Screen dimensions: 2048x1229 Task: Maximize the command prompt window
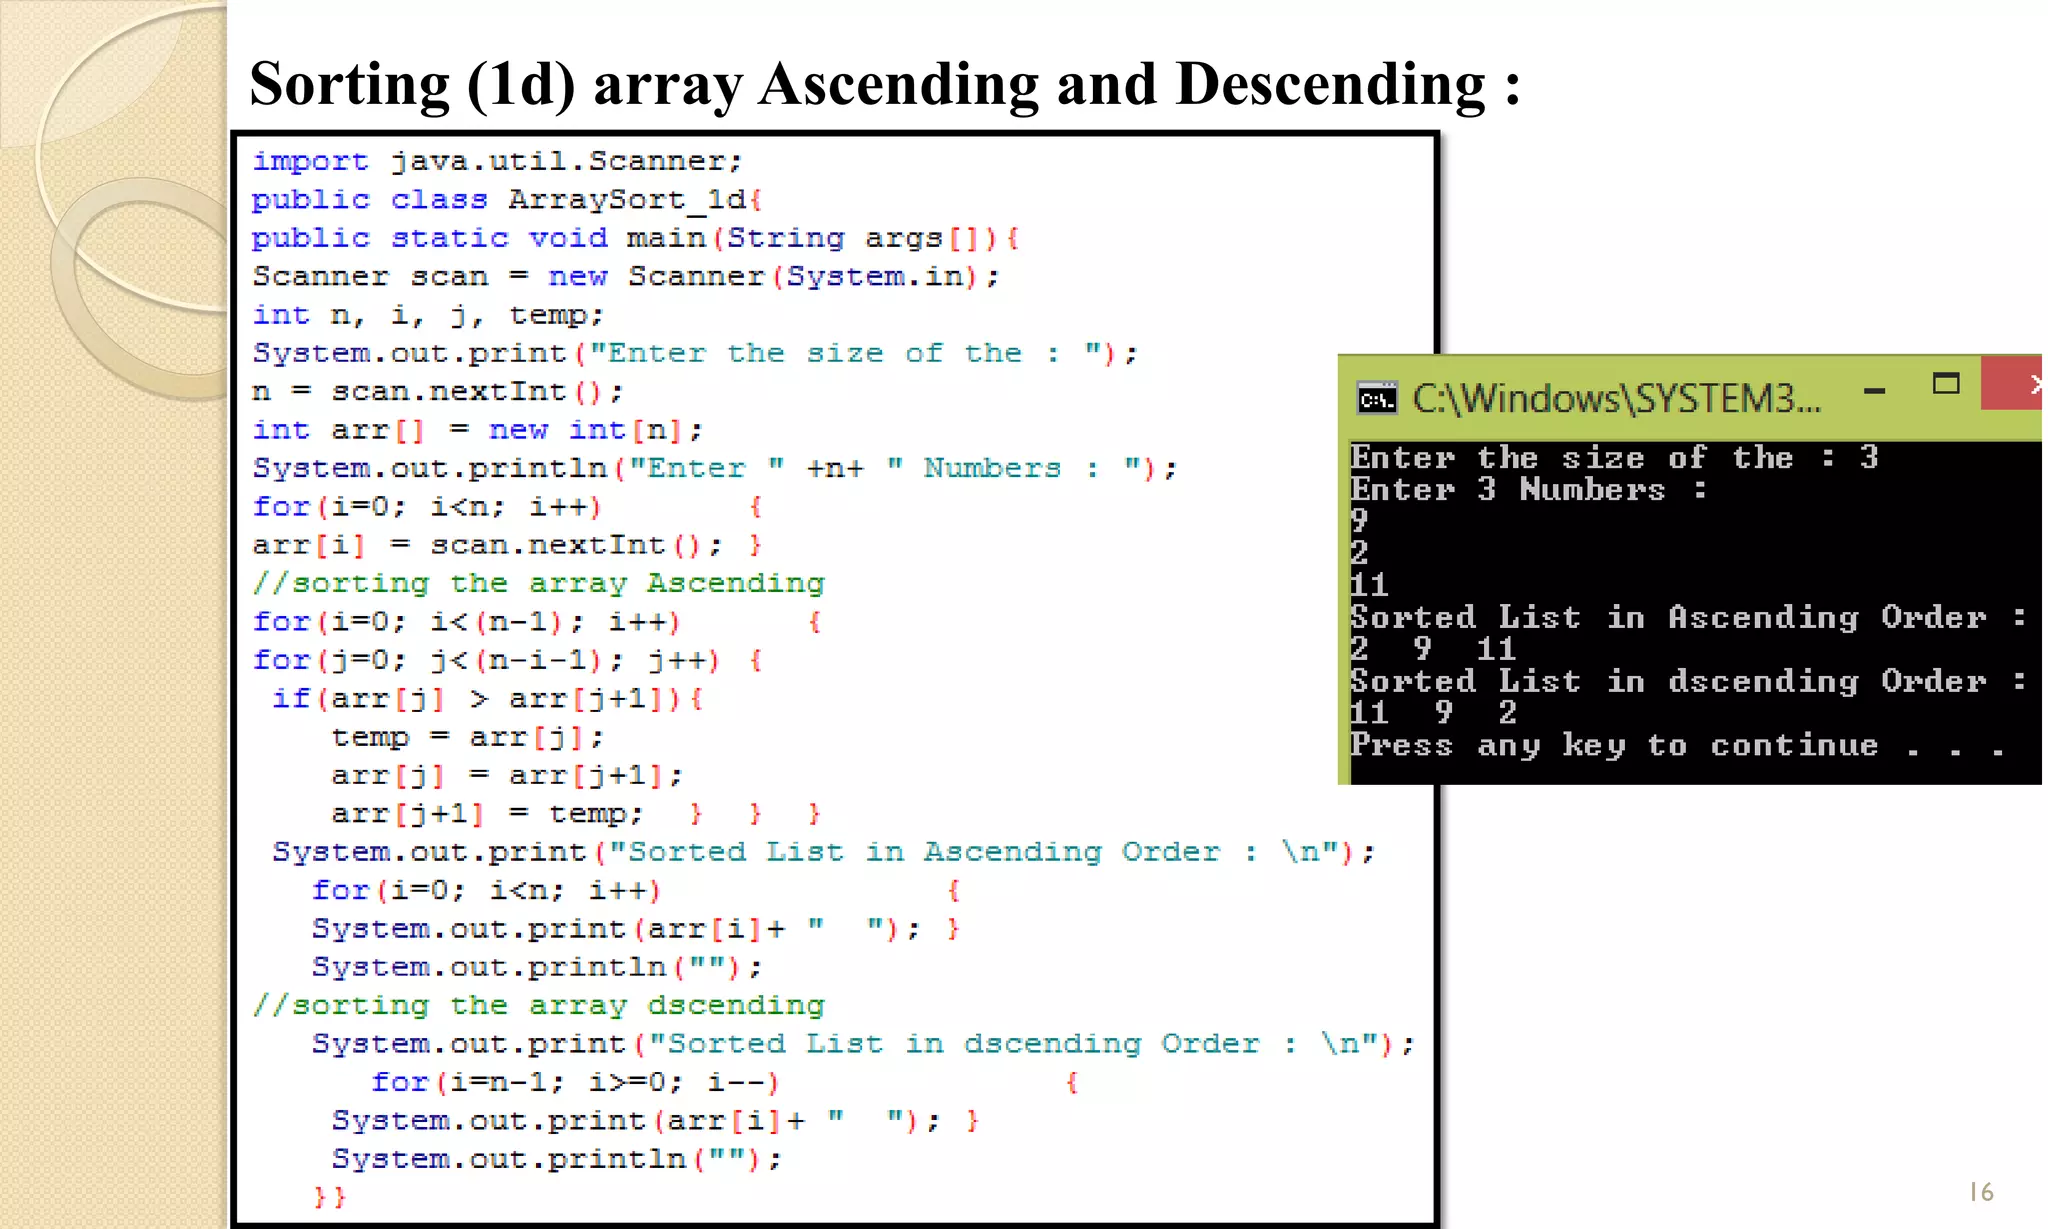1945,384
